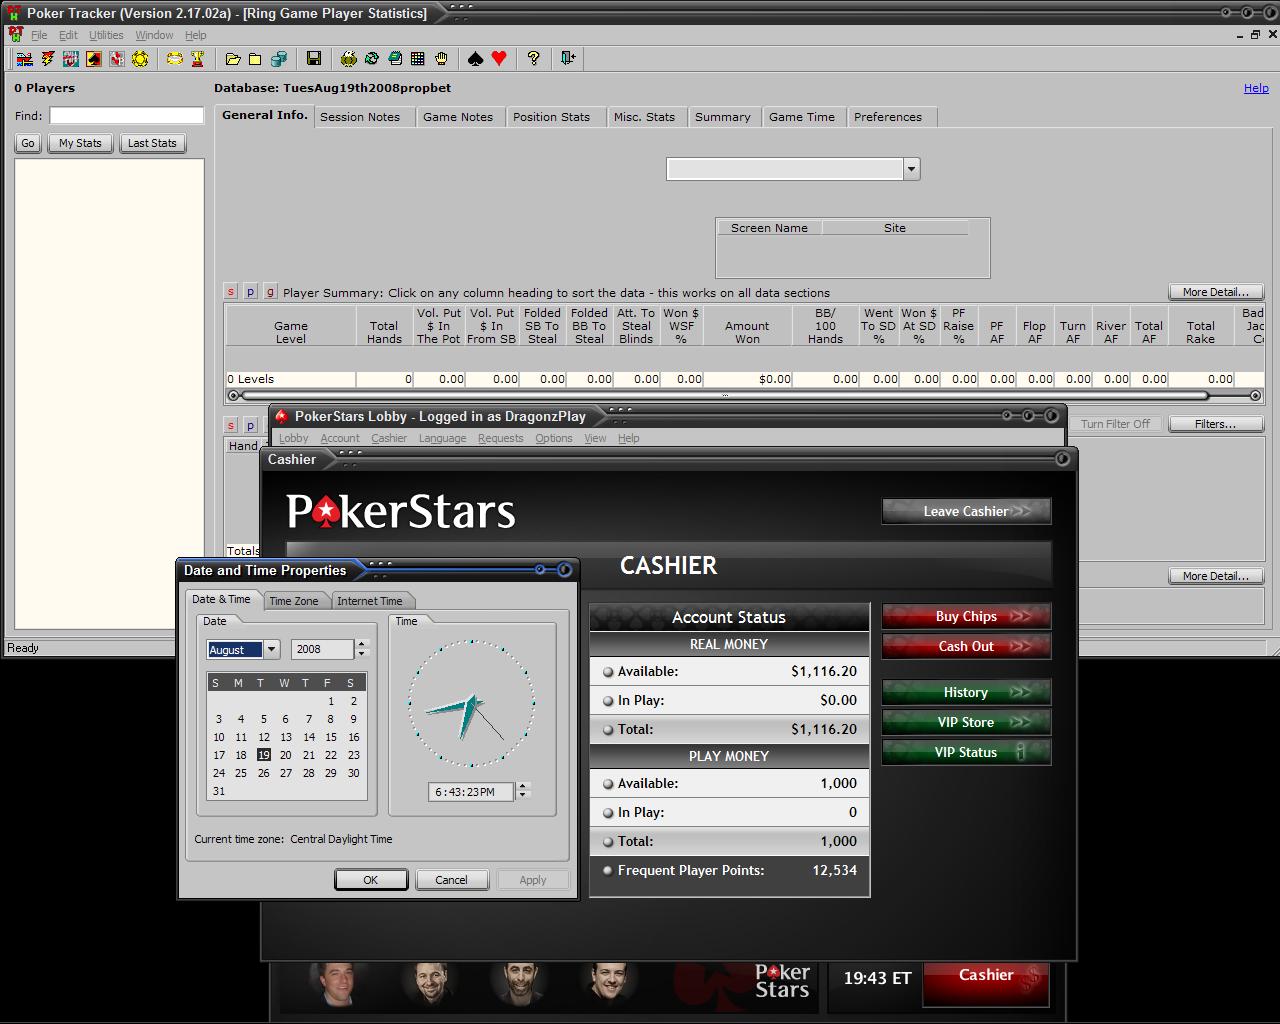The image size is (1280, 1024).
Task: Click OK in Date and Time Properties
Action: (x=371, y=880)
